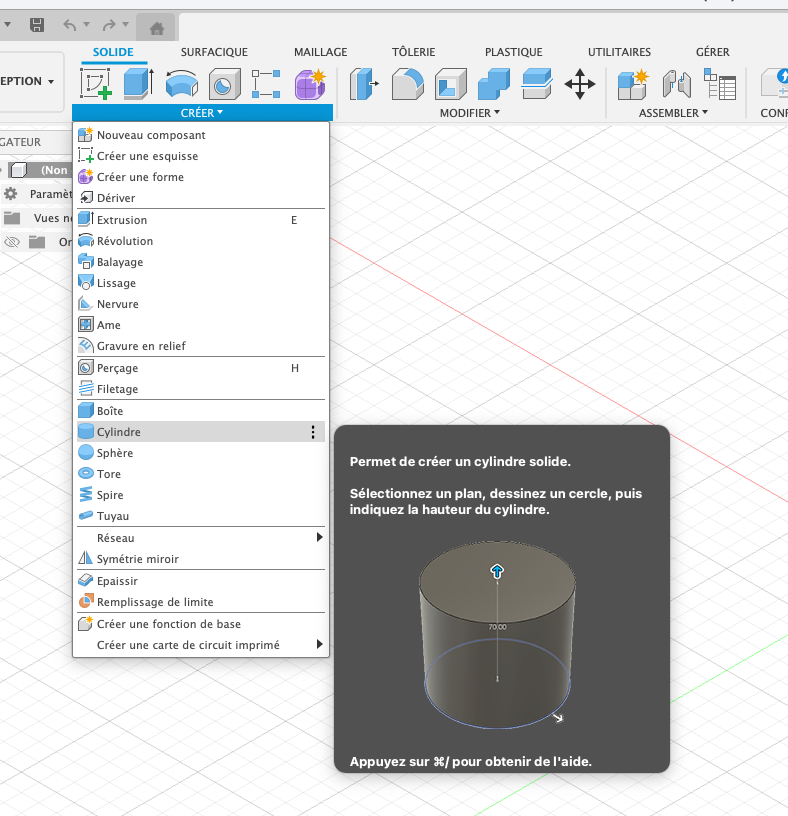Click the Undo arrow button
The height and width of the screenshot is (816, 788).
[x=70, y=24]
